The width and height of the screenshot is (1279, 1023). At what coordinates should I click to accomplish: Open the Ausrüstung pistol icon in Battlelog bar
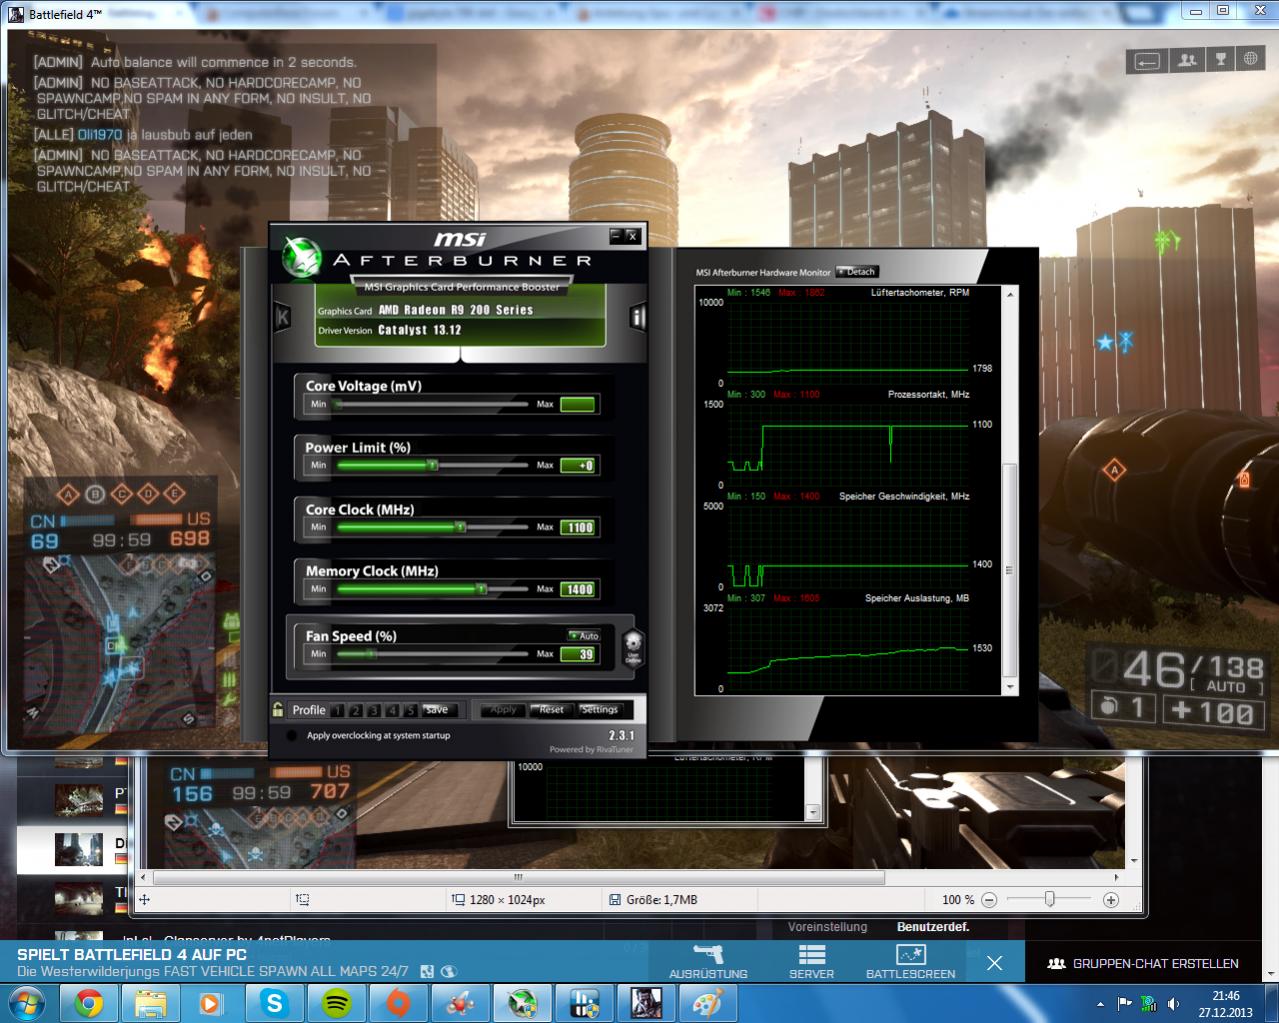point(708,962)
